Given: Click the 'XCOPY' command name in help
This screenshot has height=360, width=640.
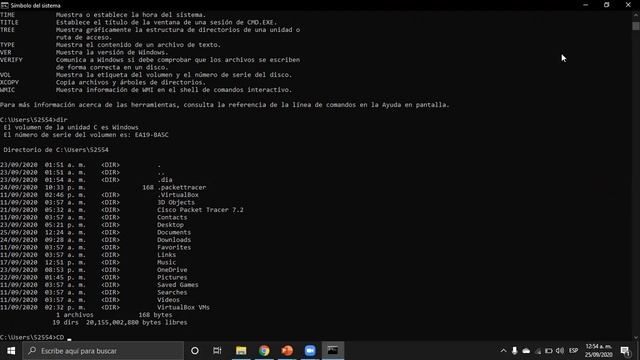Looking at the screenshot, I should point(9,82).
